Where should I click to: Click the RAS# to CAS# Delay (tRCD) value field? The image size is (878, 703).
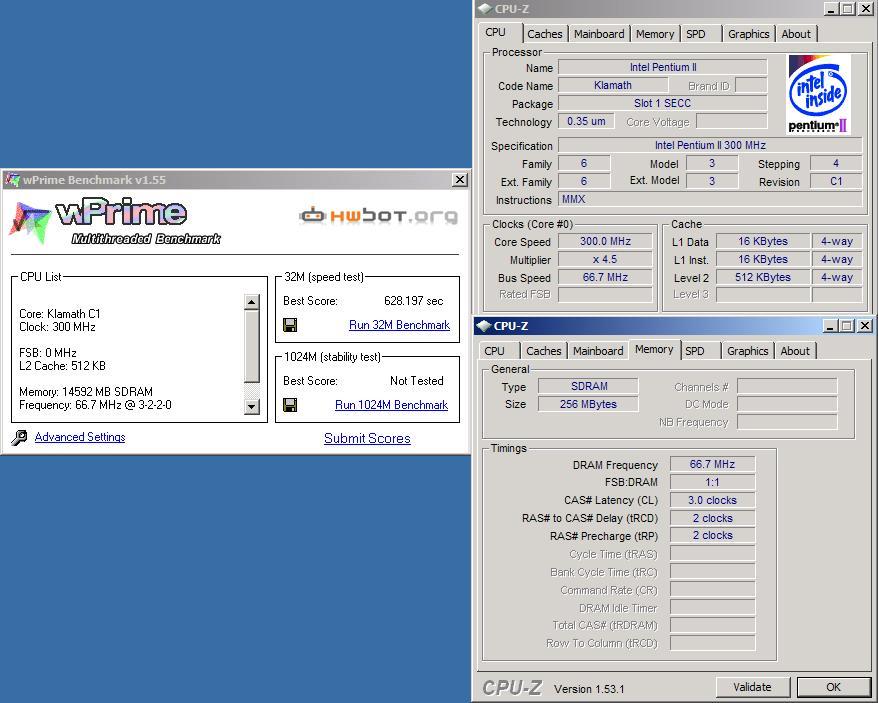(712, 518)
